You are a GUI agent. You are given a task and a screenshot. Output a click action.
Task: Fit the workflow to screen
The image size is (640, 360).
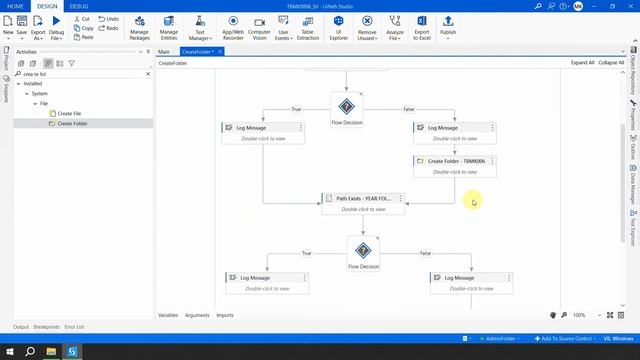tap(610, 315)
